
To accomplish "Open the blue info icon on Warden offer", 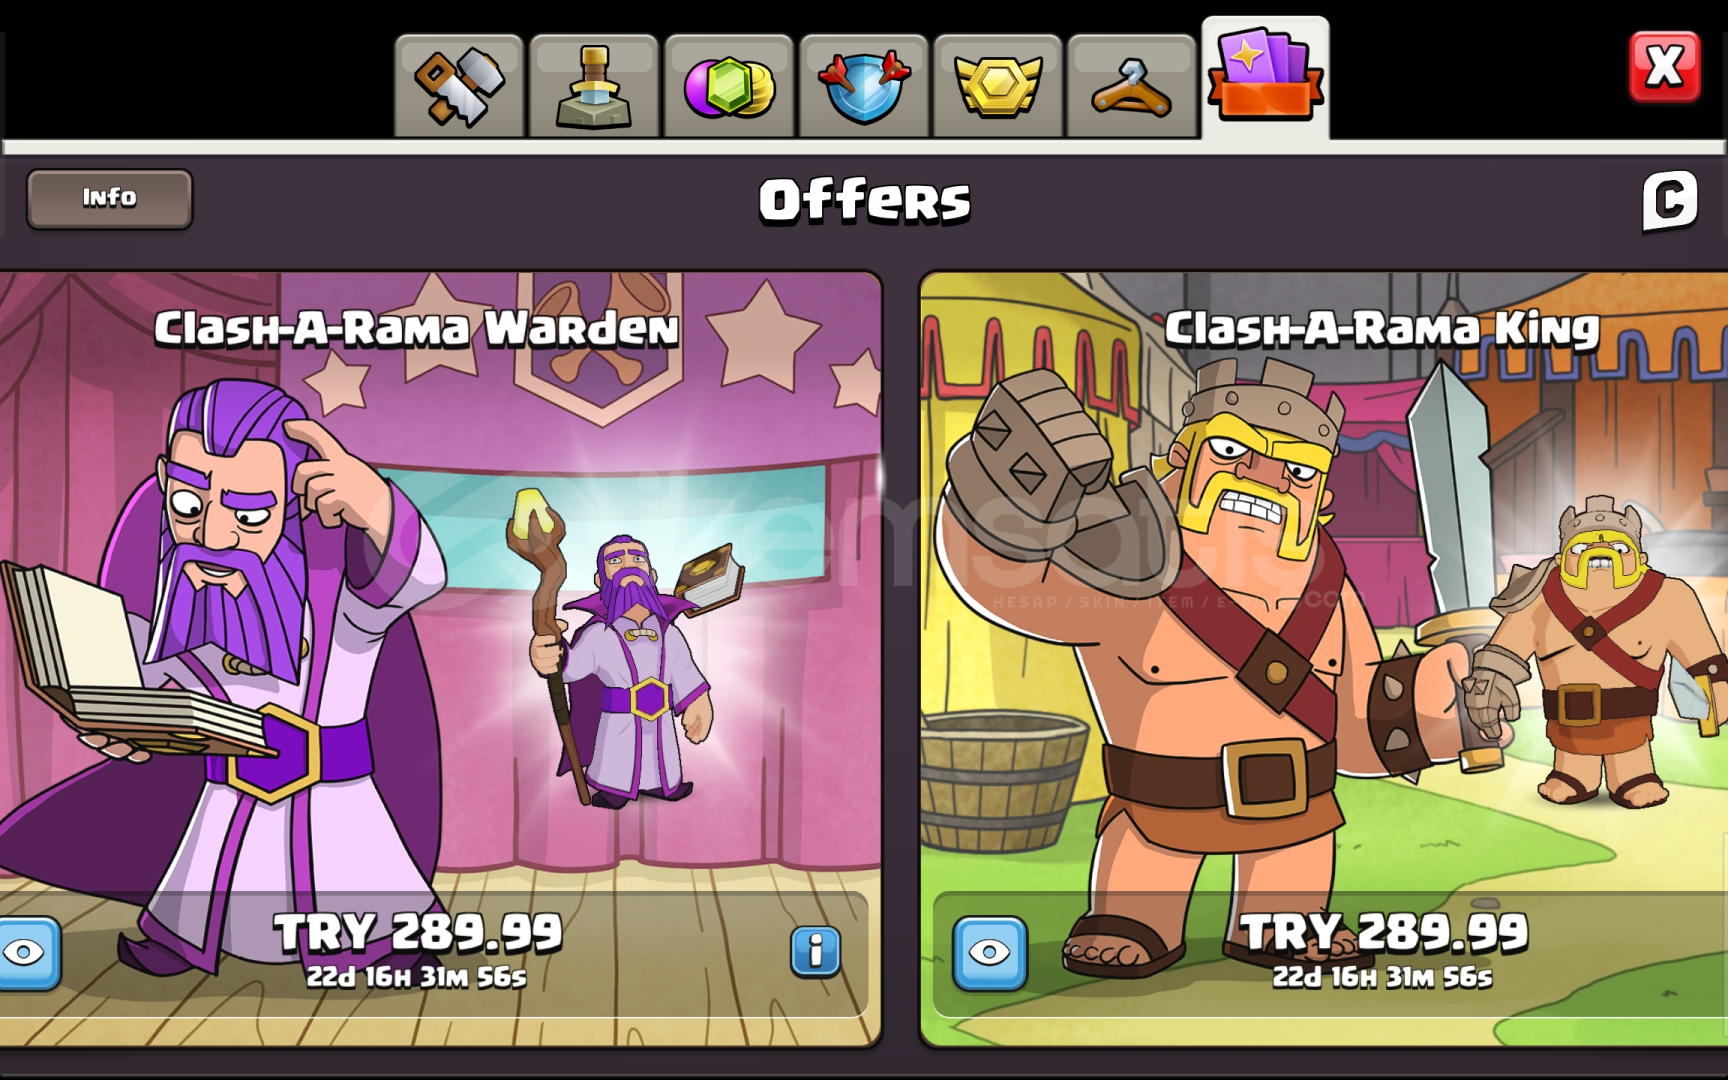I will tap(816, 951).
